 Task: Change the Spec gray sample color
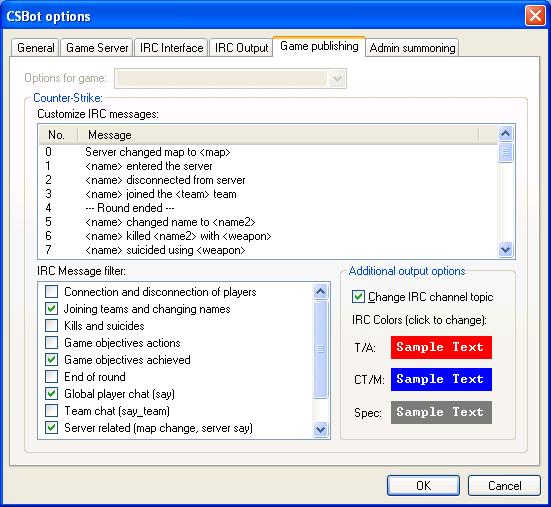[x=441, y=412]
